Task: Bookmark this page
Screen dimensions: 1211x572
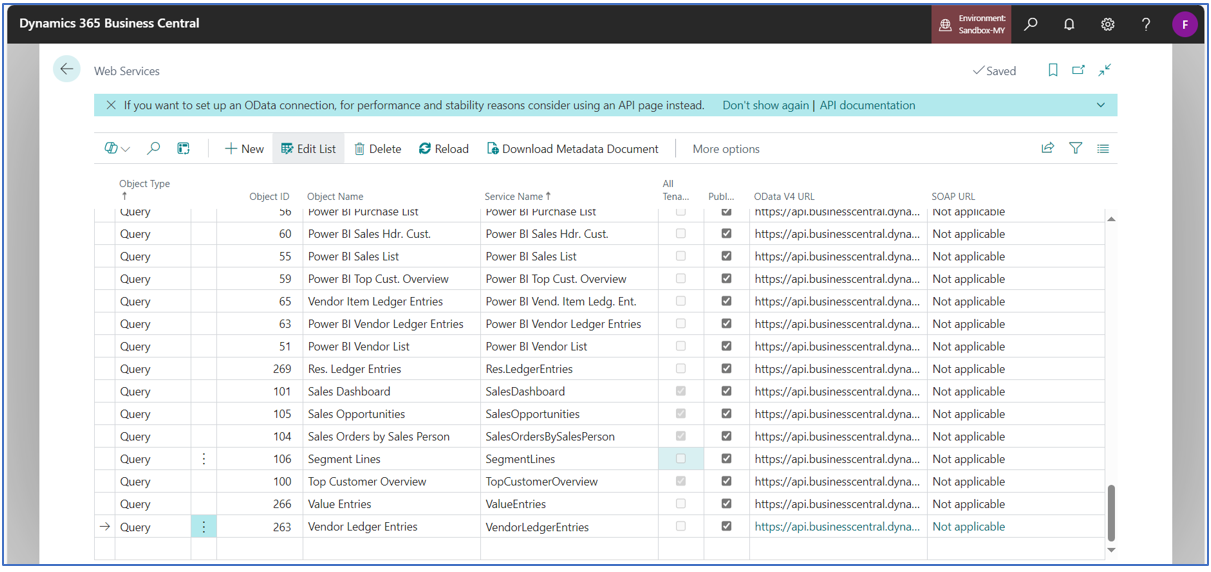Action: pyautogui.click(x=1053, y=70)
